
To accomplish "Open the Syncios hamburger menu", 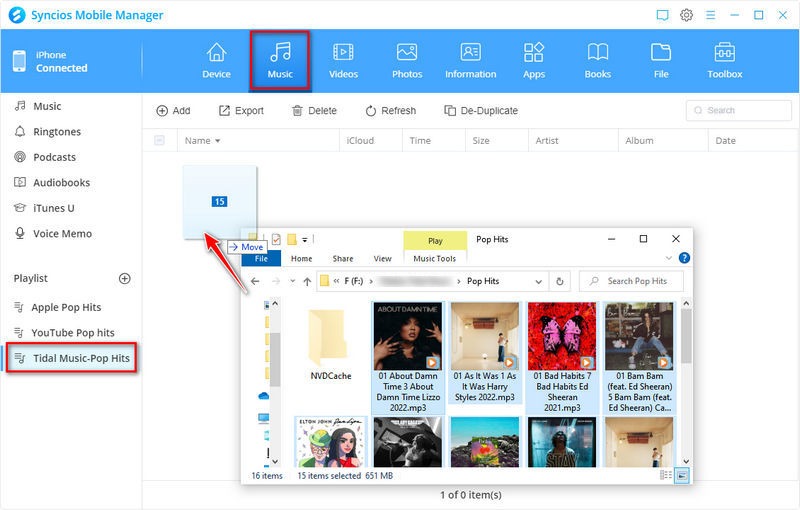I will pos(710,15).
